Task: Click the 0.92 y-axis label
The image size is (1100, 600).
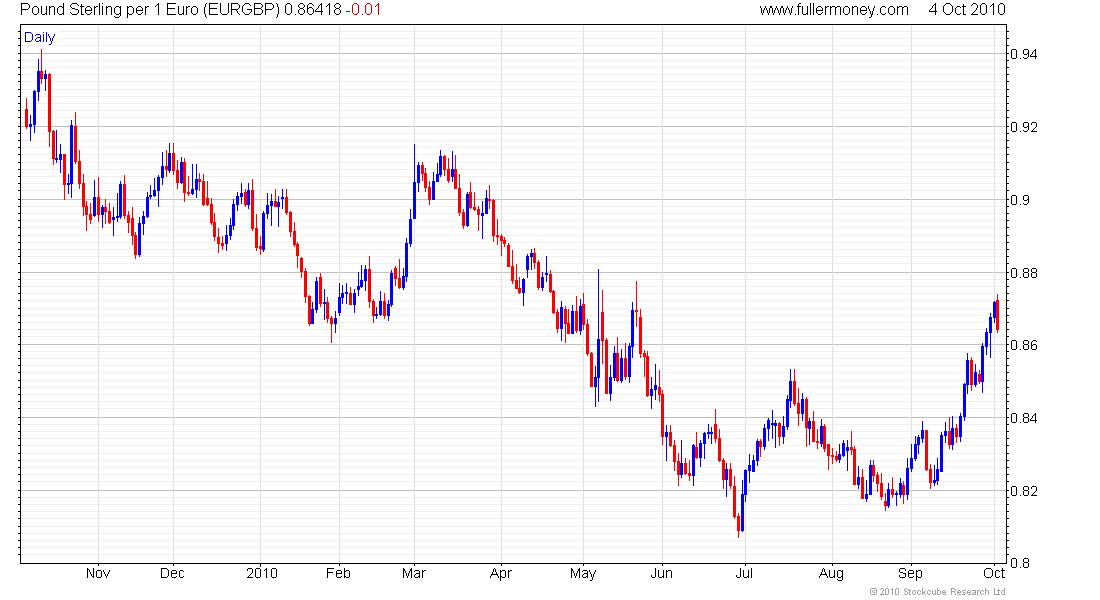Action: point(1024,127)
